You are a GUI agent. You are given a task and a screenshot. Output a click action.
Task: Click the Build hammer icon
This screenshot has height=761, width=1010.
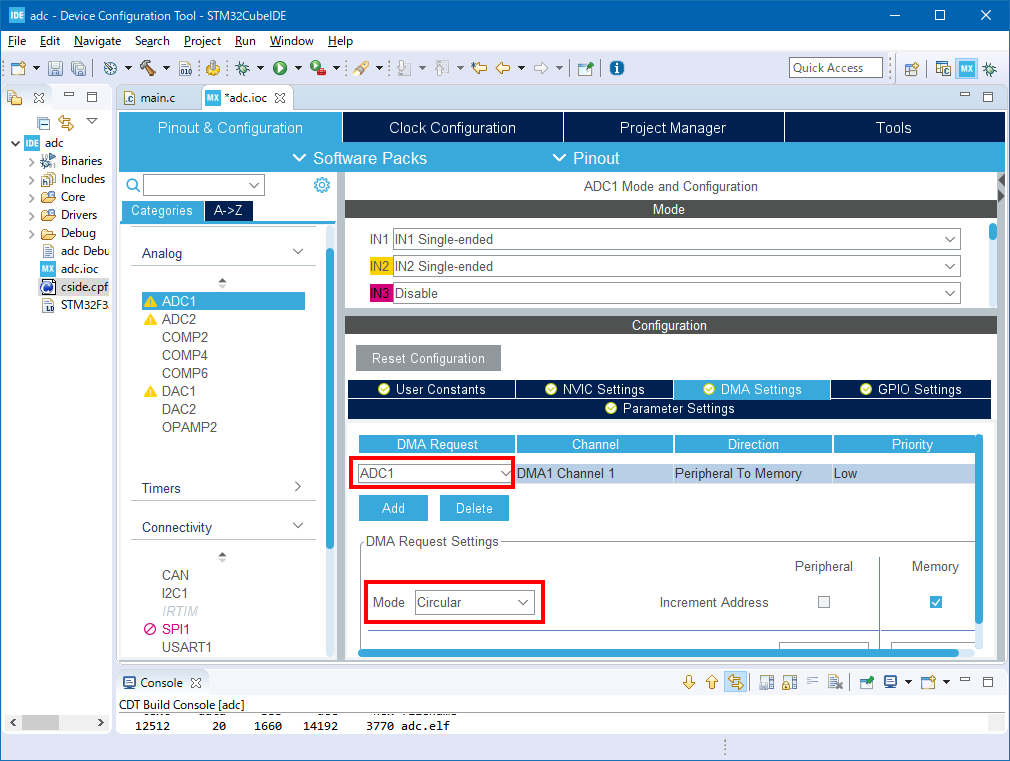pyautogui.click(x=148, y=68)
